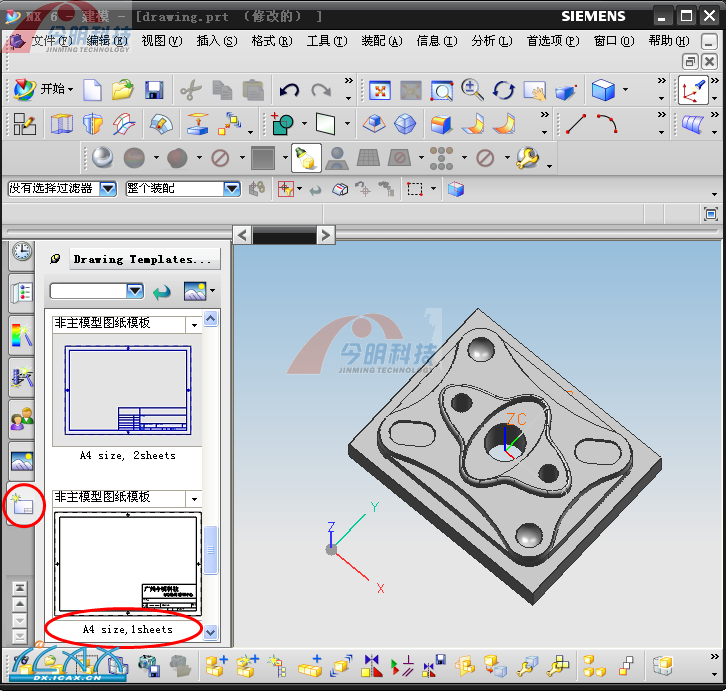Toggle the pin icon beside Drawing Templates
Image resolution: width=726 pixels, height=691 pixels.
54,259
